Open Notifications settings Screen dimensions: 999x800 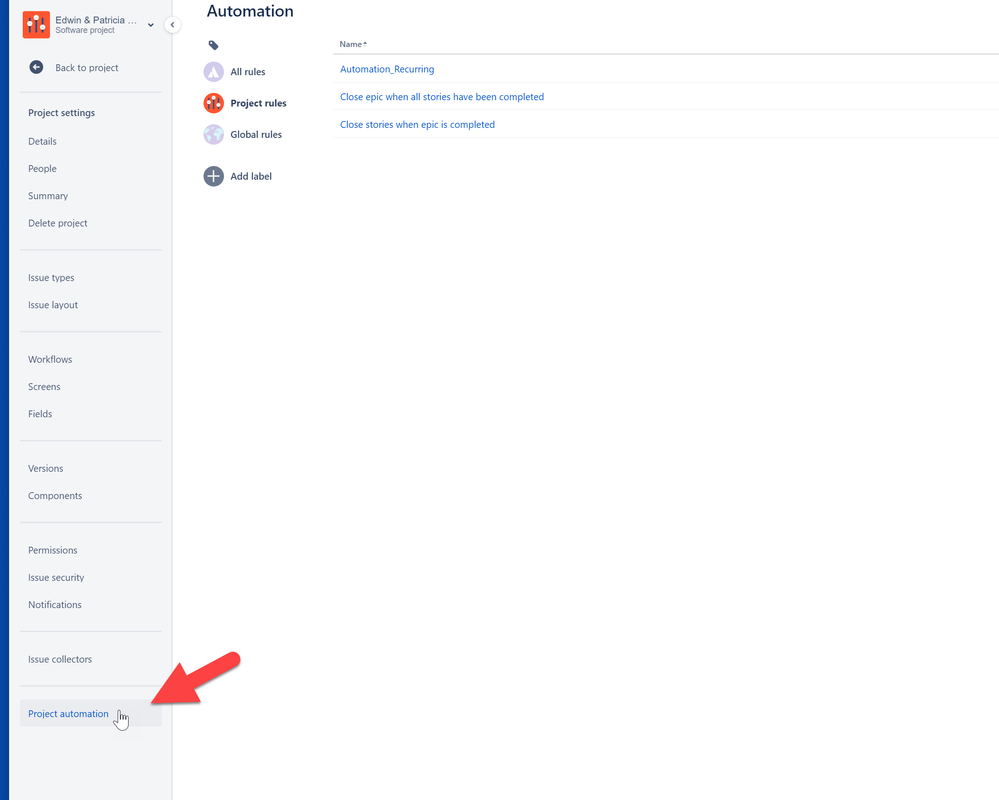pyautogui.click(x=55, y=605)
